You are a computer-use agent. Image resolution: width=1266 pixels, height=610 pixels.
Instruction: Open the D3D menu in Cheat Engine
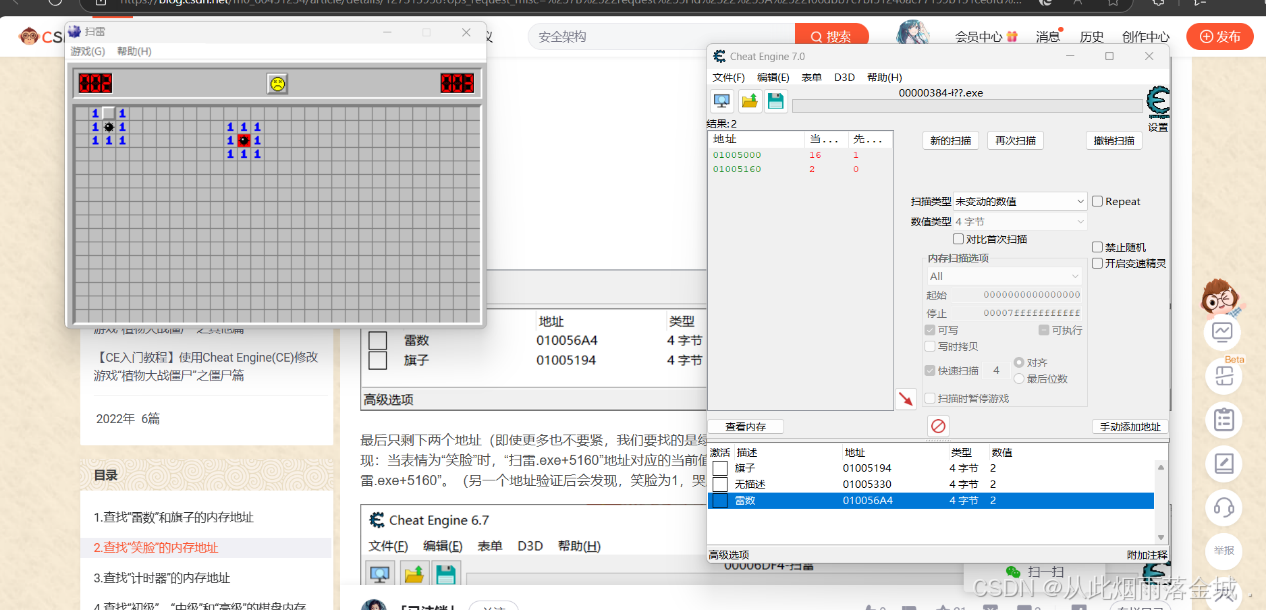pos(844,77)
